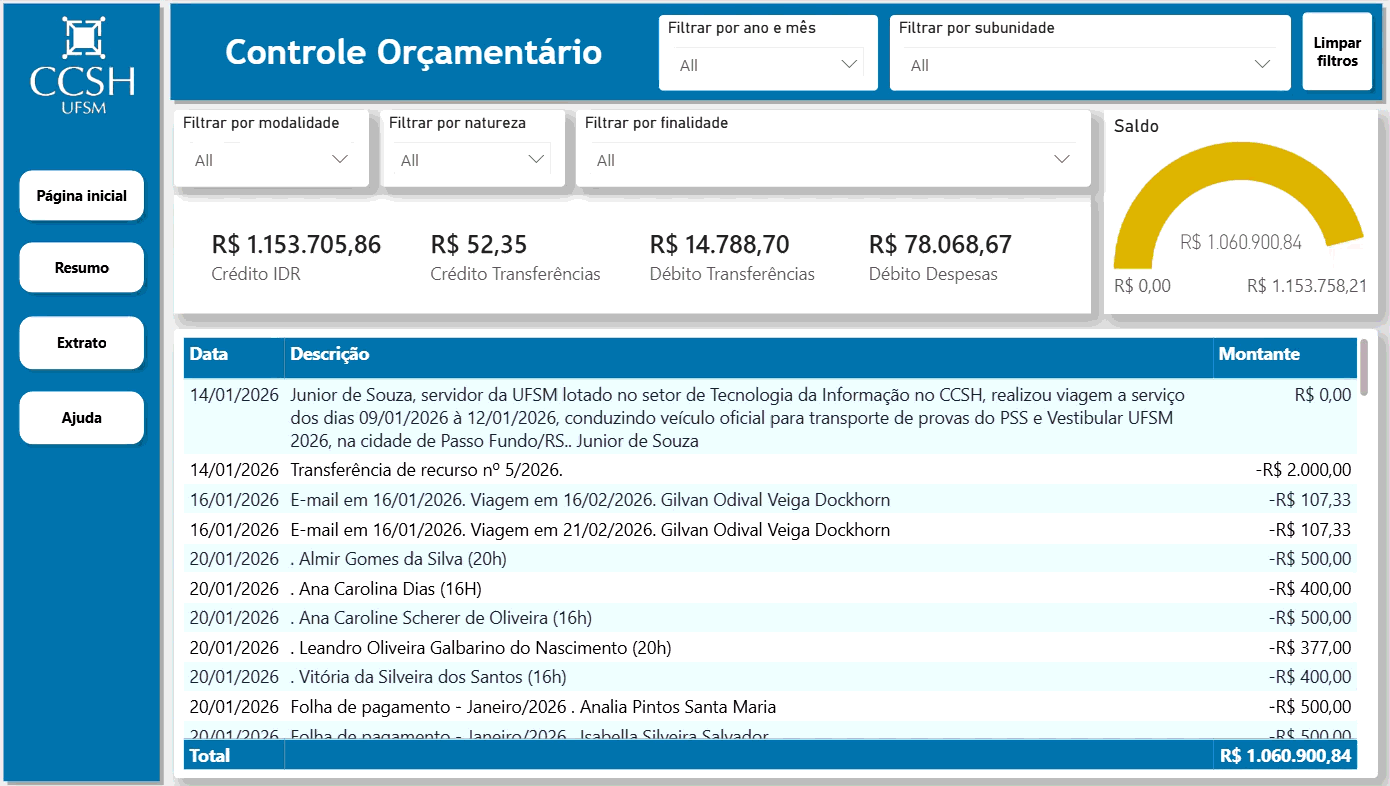Select the Débito Despesas card value
The height and width of the screenshot is (786, 1390).
tap(939, 245)
